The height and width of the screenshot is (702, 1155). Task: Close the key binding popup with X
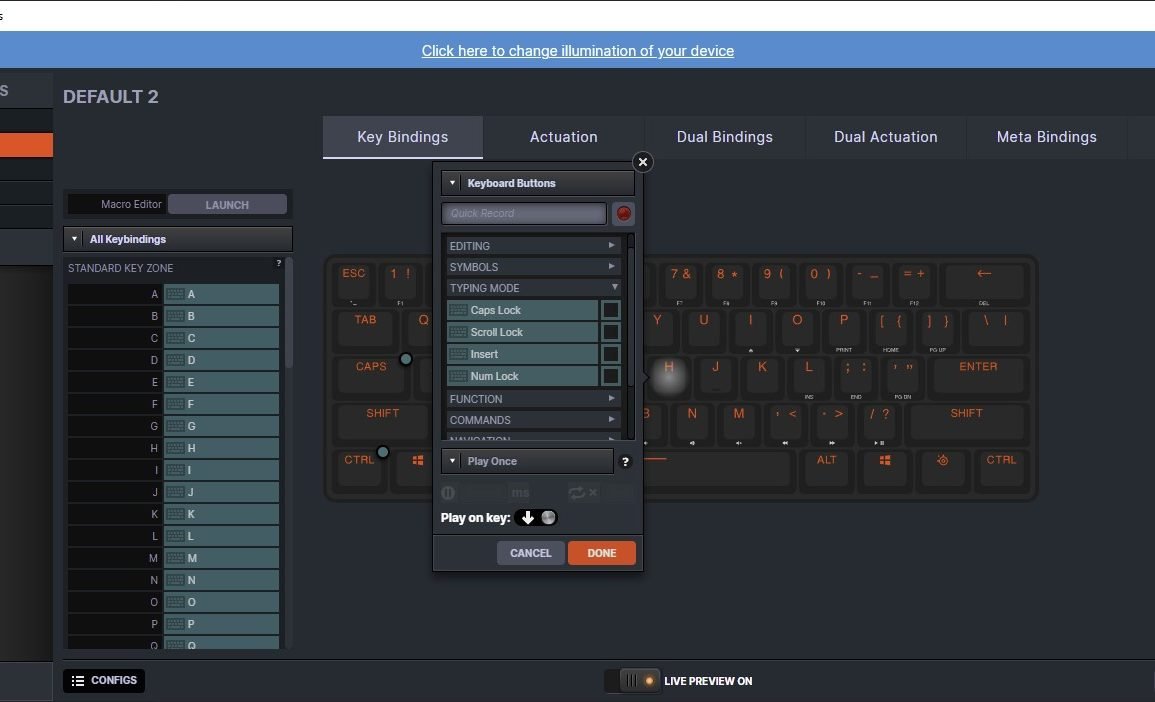(642, 162)
